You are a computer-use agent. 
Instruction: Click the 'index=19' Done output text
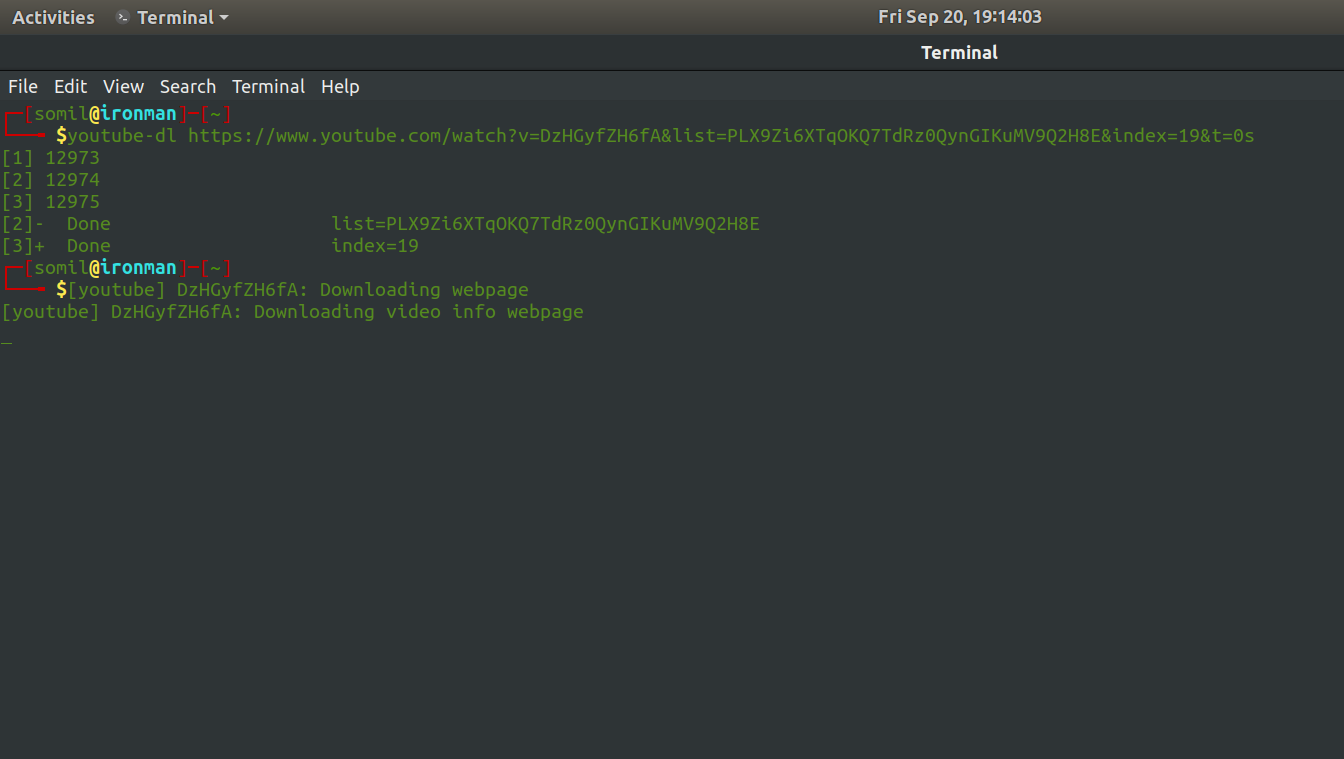click(375, 246)
